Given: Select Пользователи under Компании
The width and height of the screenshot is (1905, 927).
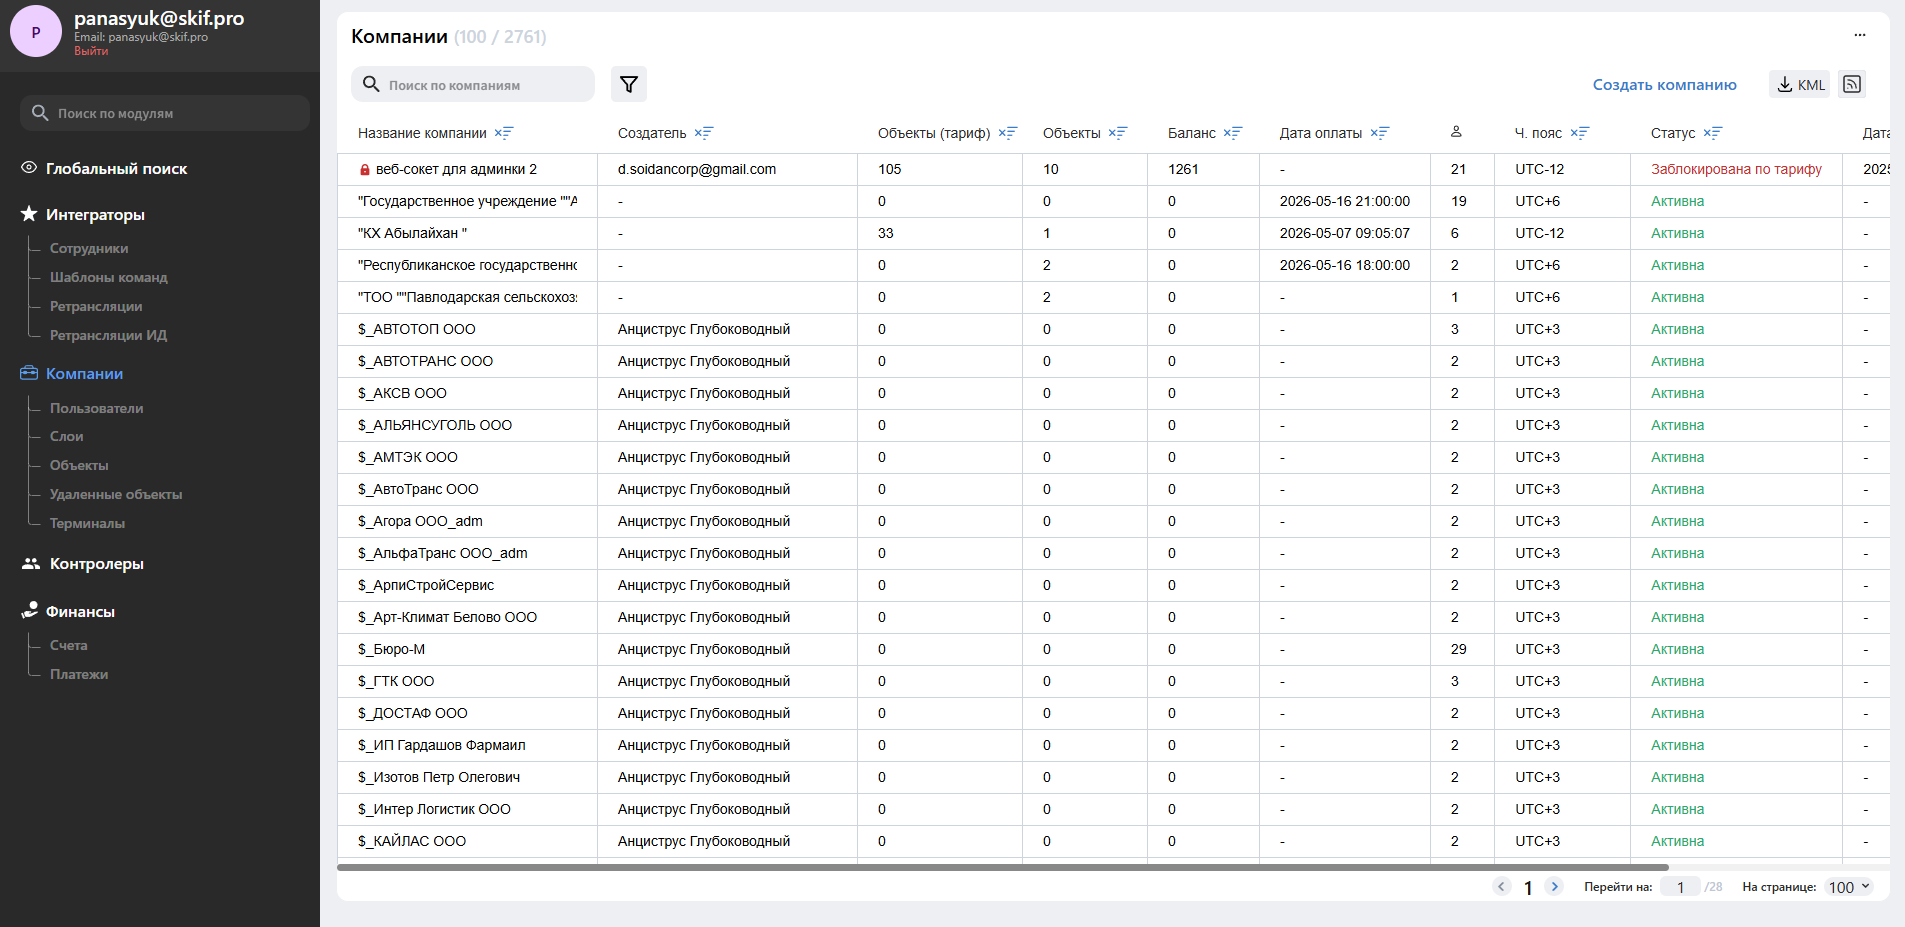Looking at the screenshot, I should [x=97, y=408].
